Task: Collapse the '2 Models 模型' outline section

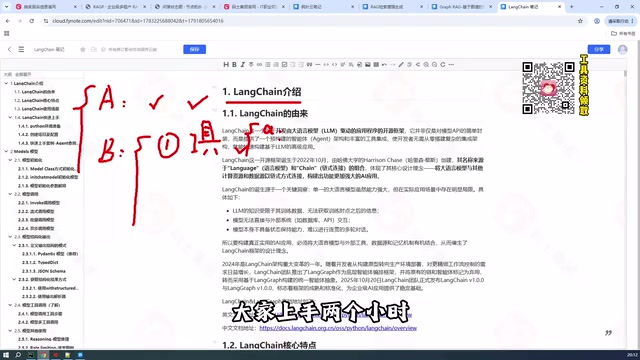Action: click(6, 151)
